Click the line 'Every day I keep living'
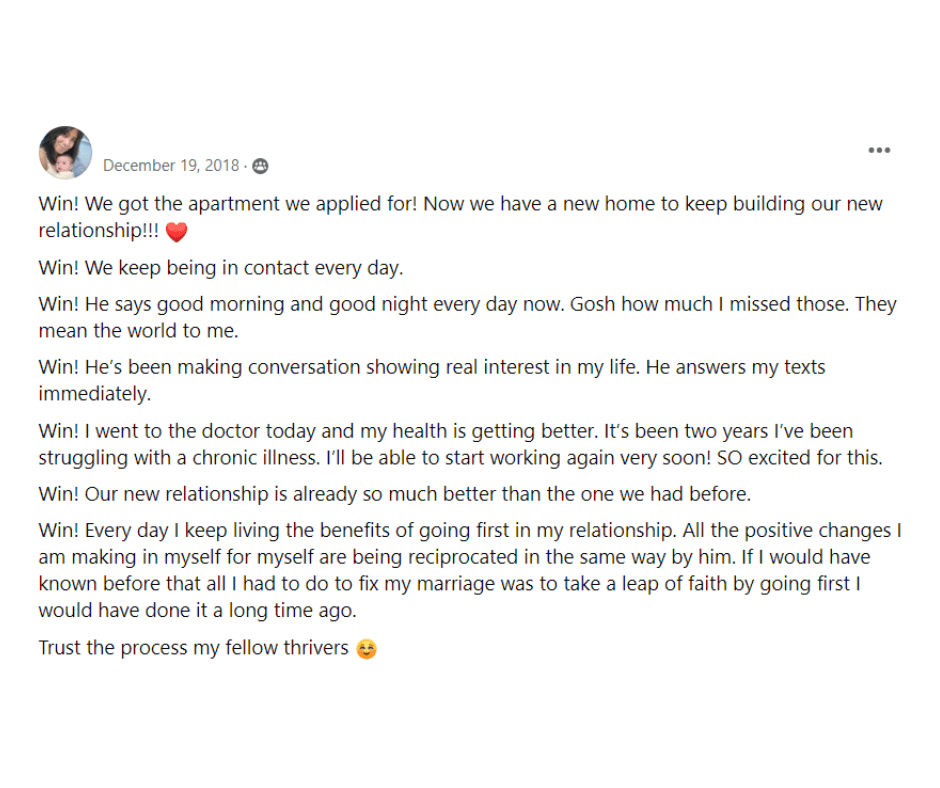The image size is (940, 788). pyautogui.click(x=470, y=531)
